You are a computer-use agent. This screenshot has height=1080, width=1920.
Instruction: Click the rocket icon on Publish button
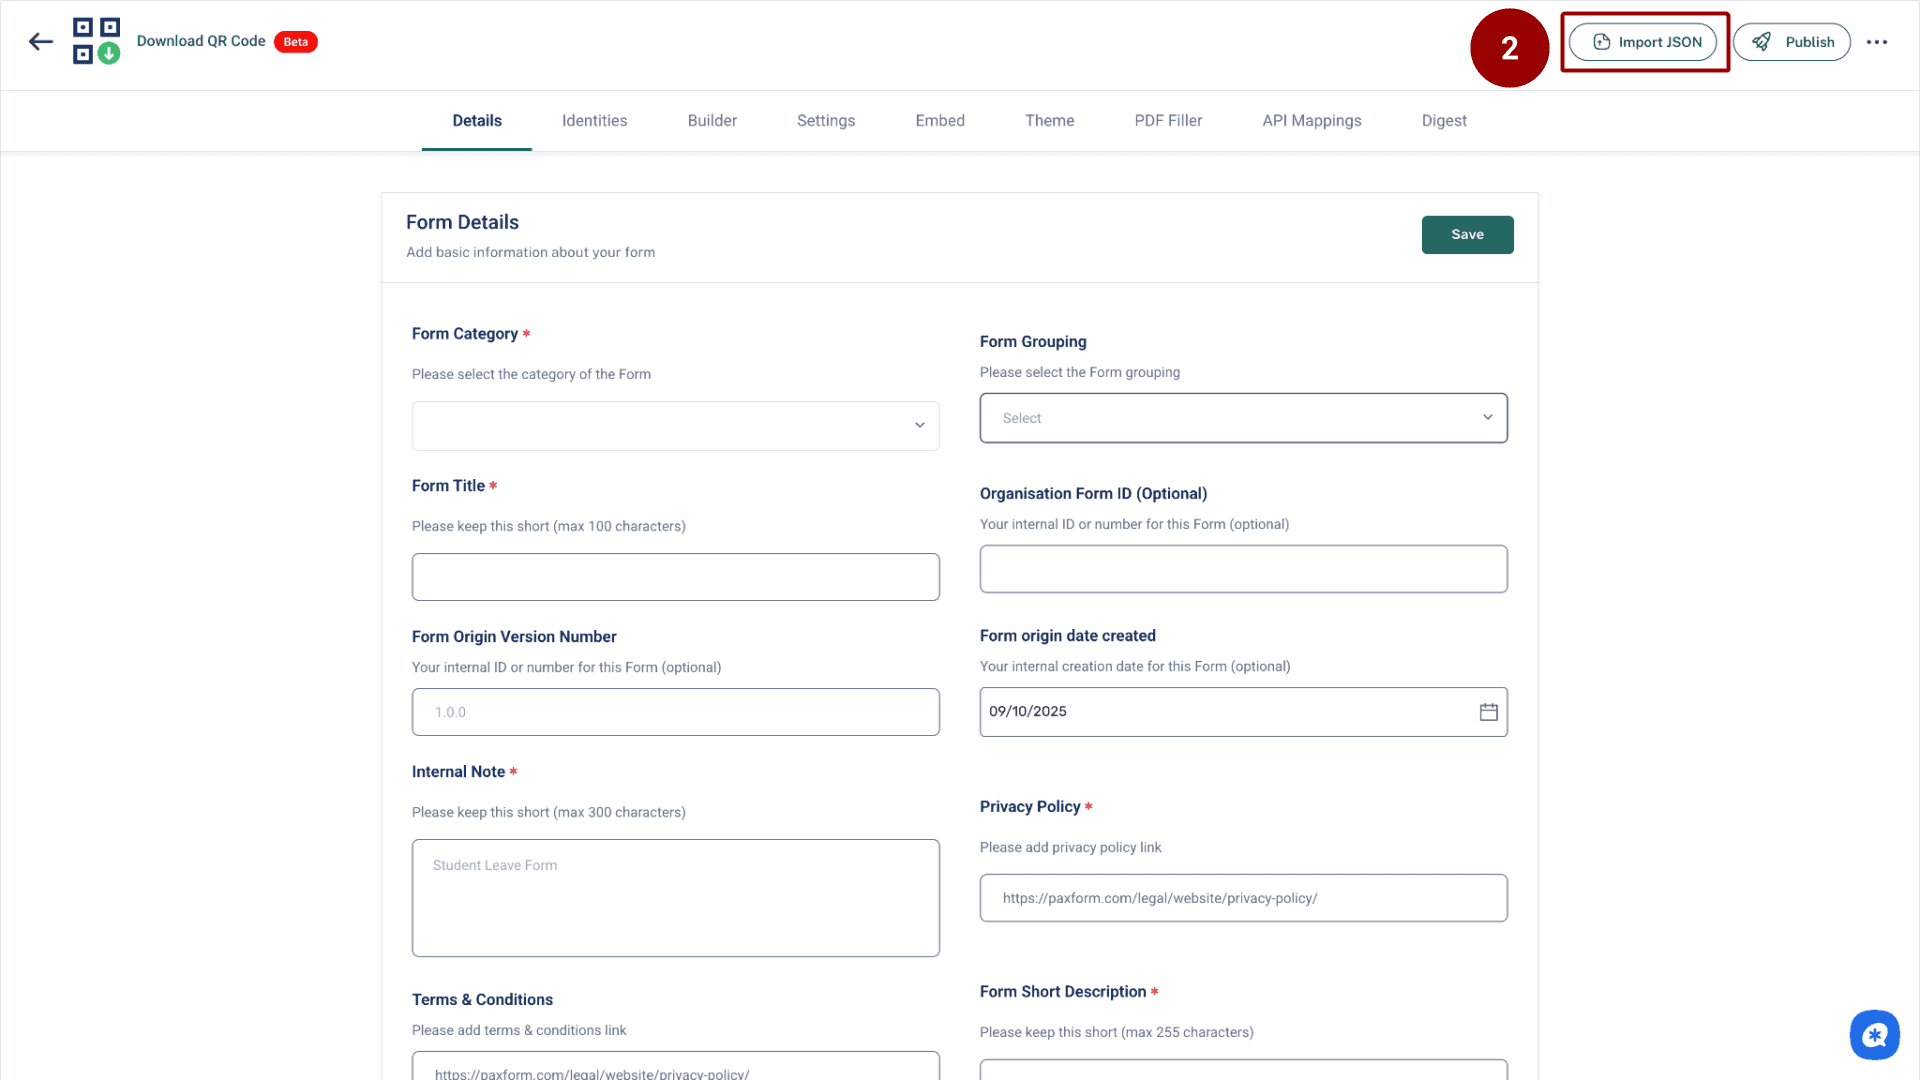click(1761, 41)
